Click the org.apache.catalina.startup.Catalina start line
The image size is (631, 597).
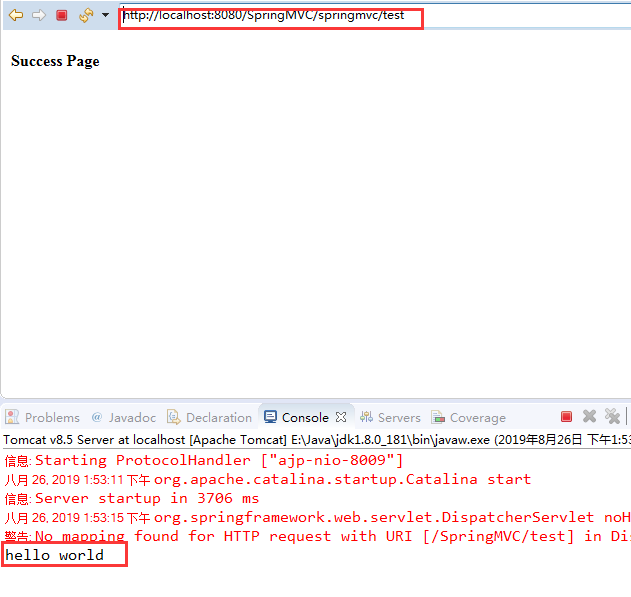pos(268,480)
